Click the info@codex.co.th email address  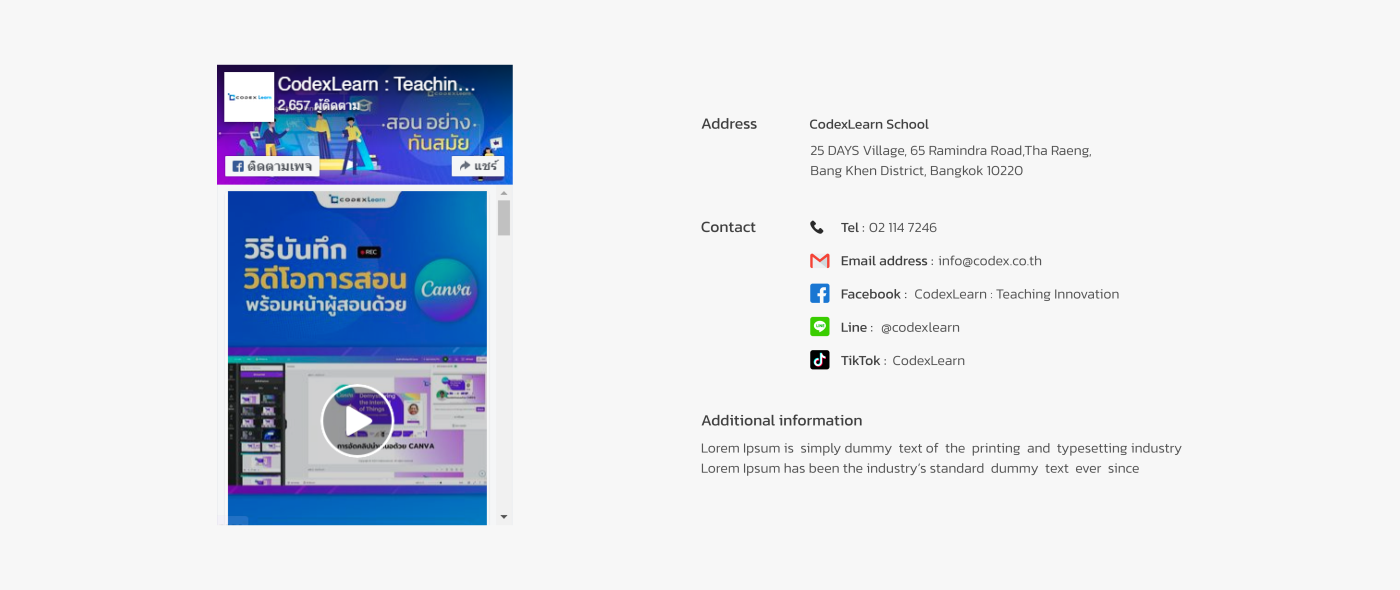tap(989, 261)
